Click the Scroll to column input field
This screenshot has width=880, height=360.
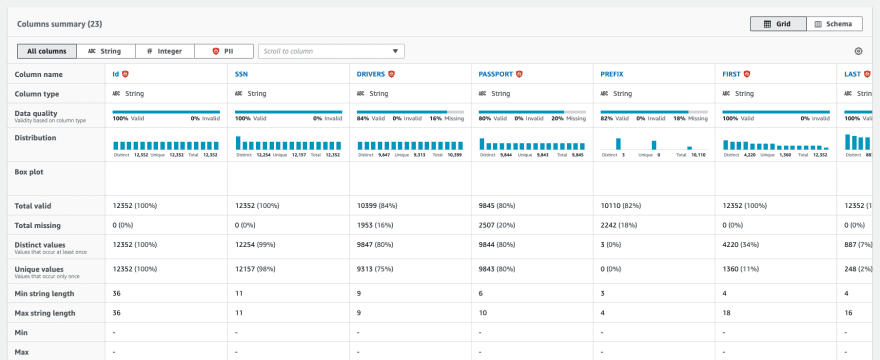click(331, 51)
